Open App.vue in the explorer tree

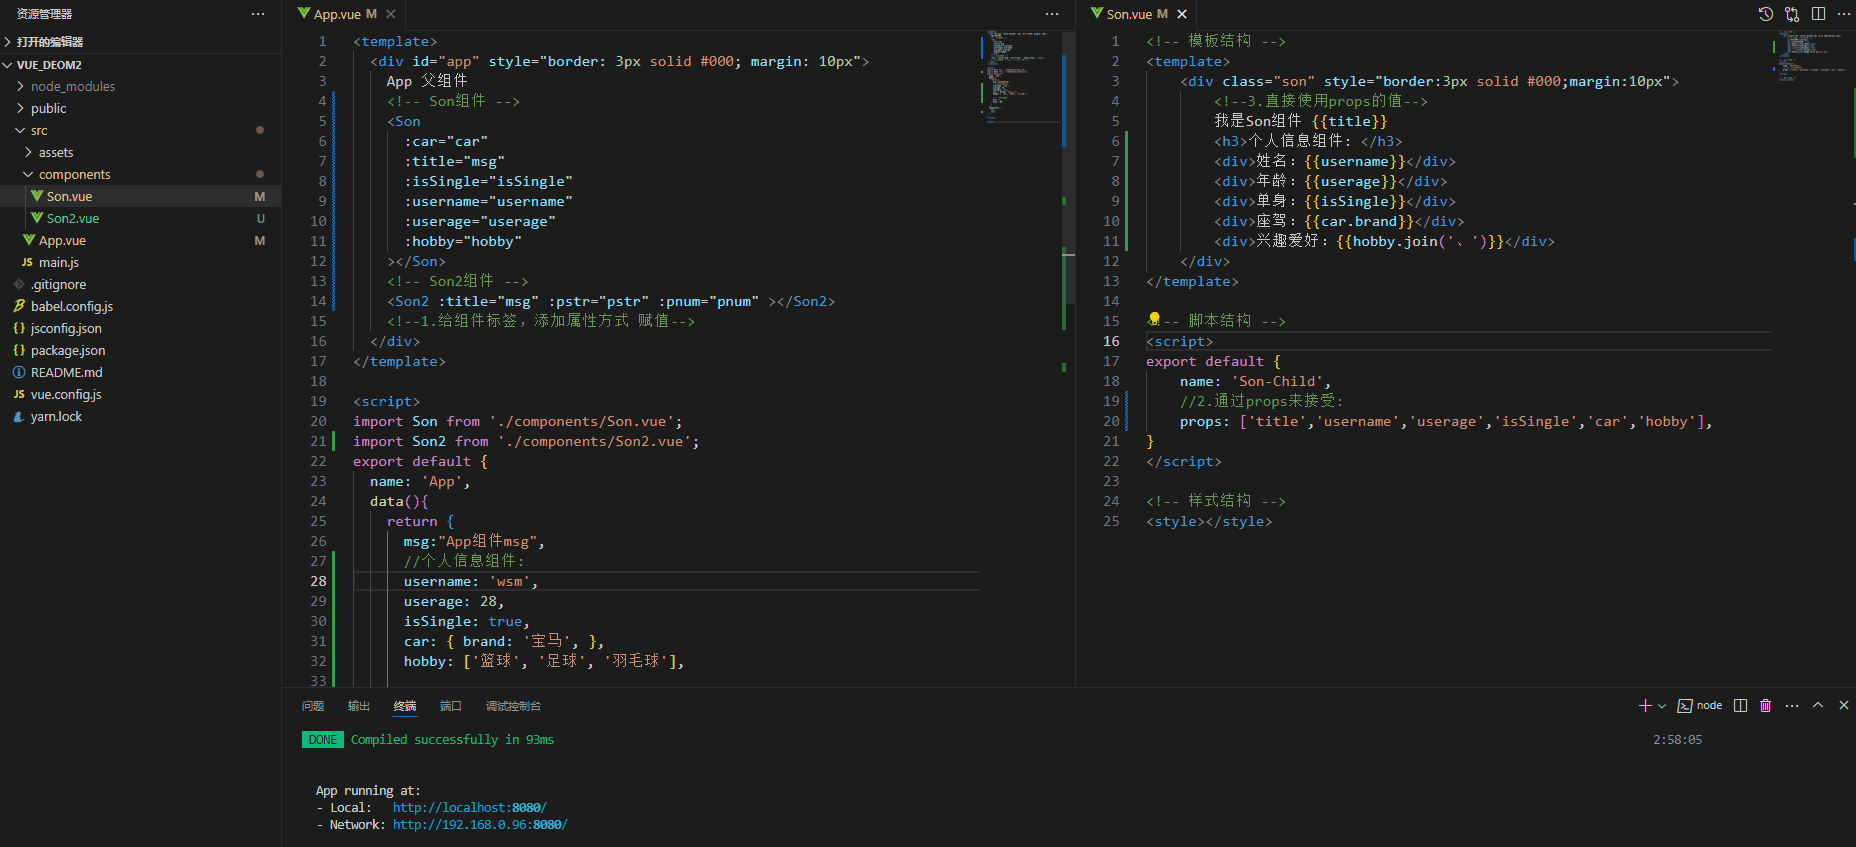coord(140,241)
